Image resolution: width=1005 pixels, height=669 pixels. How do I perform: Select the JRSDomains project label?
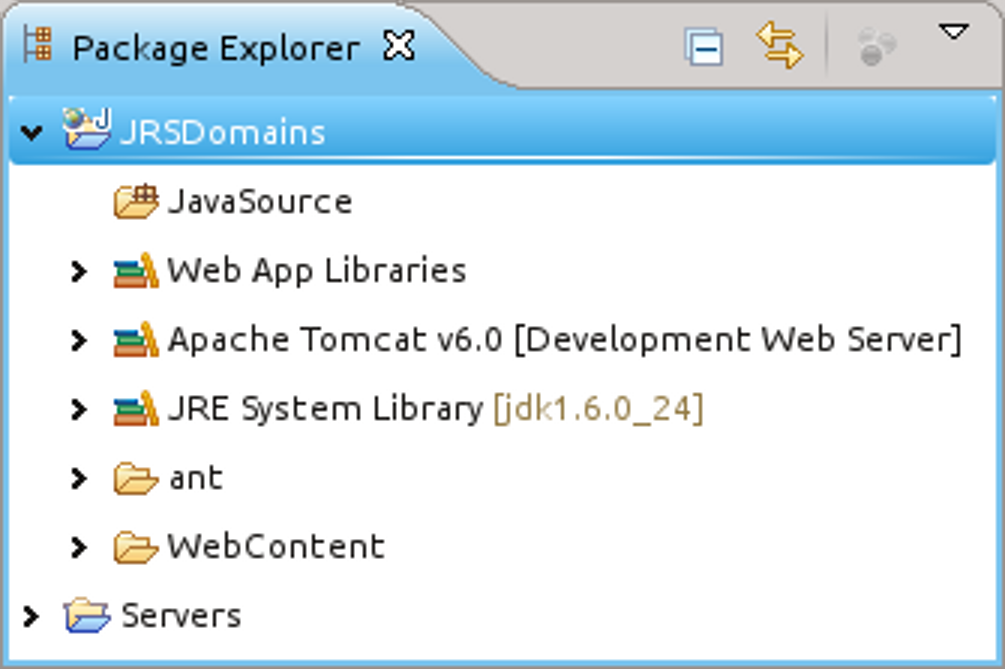222,133
